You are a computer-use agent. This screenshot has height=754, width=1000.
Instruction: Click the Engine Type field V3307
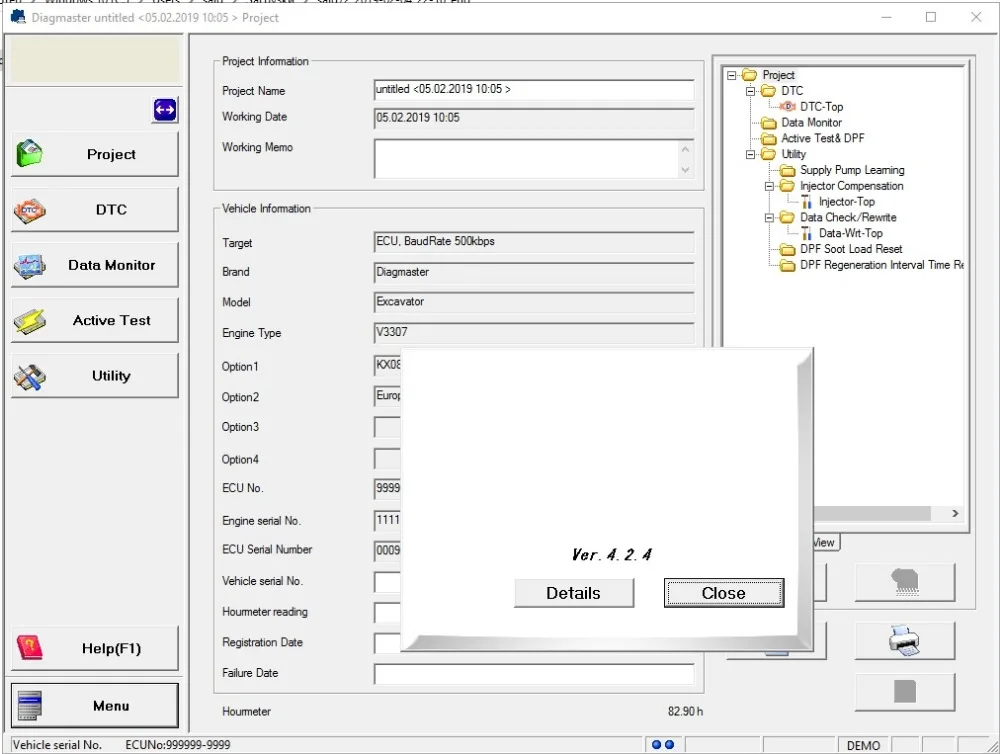click(x=534, y=333)
